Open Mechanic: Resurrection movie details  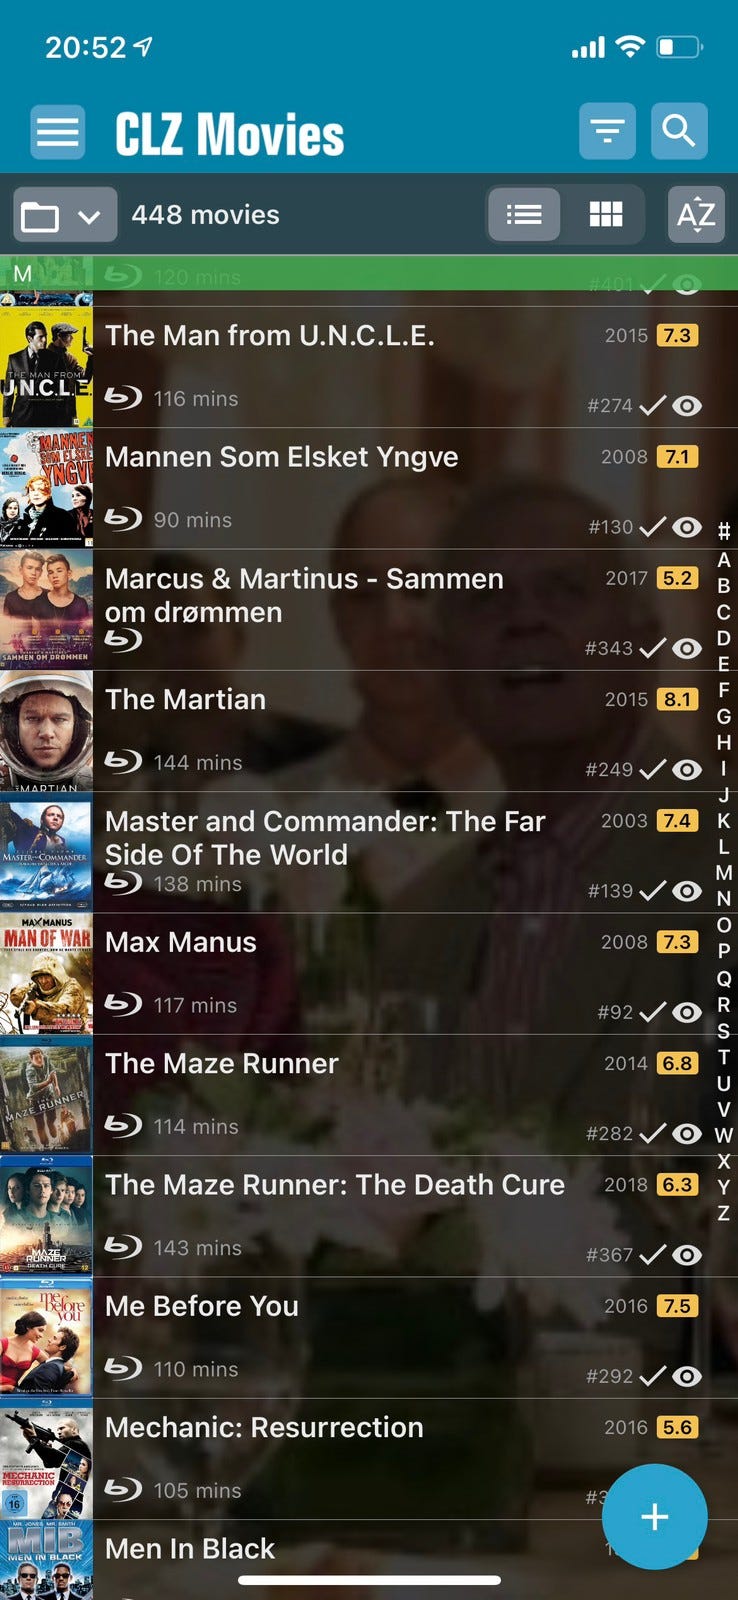coord(369,1459)
